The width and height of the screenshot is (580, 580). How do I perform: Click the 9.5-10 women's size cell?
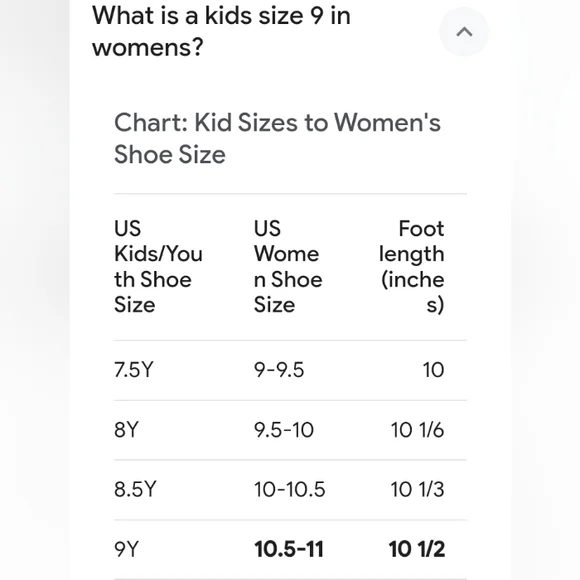(284, 429)
